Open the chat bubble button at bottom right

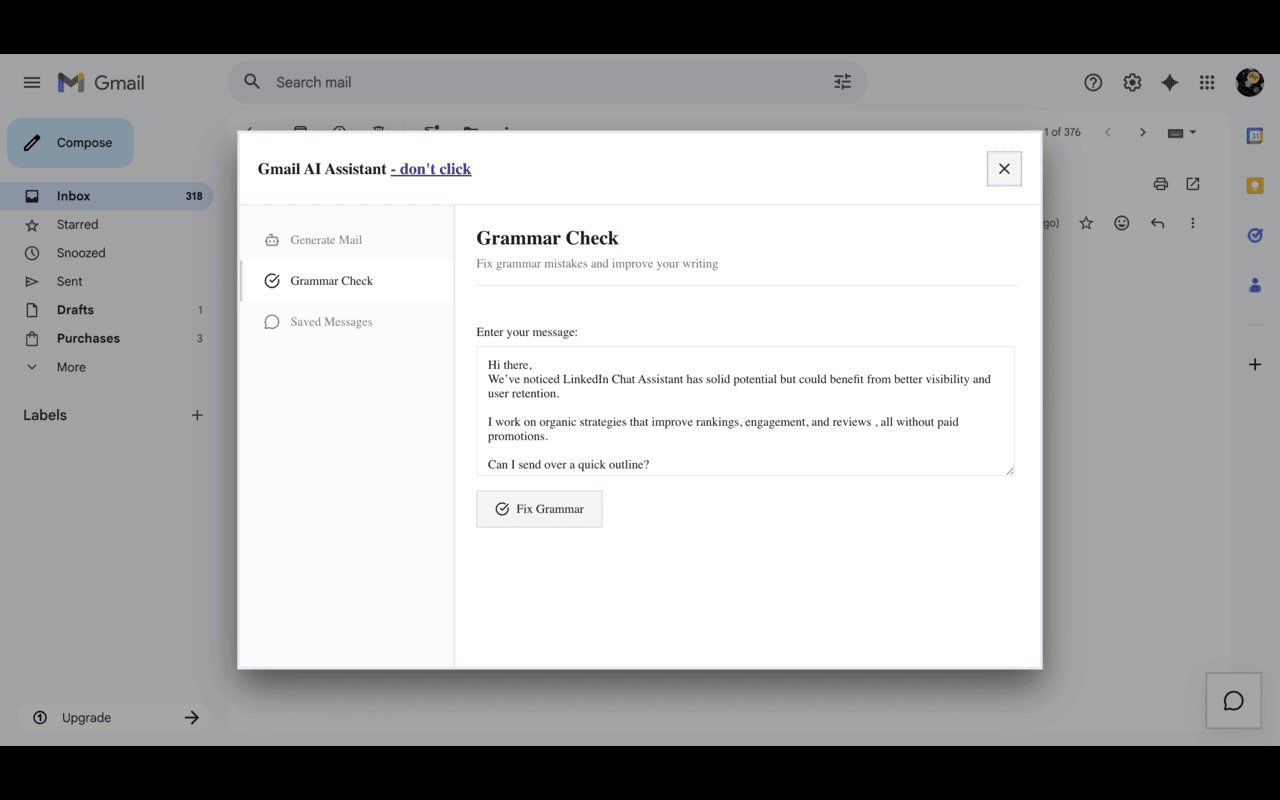(x=1233, y=700)
